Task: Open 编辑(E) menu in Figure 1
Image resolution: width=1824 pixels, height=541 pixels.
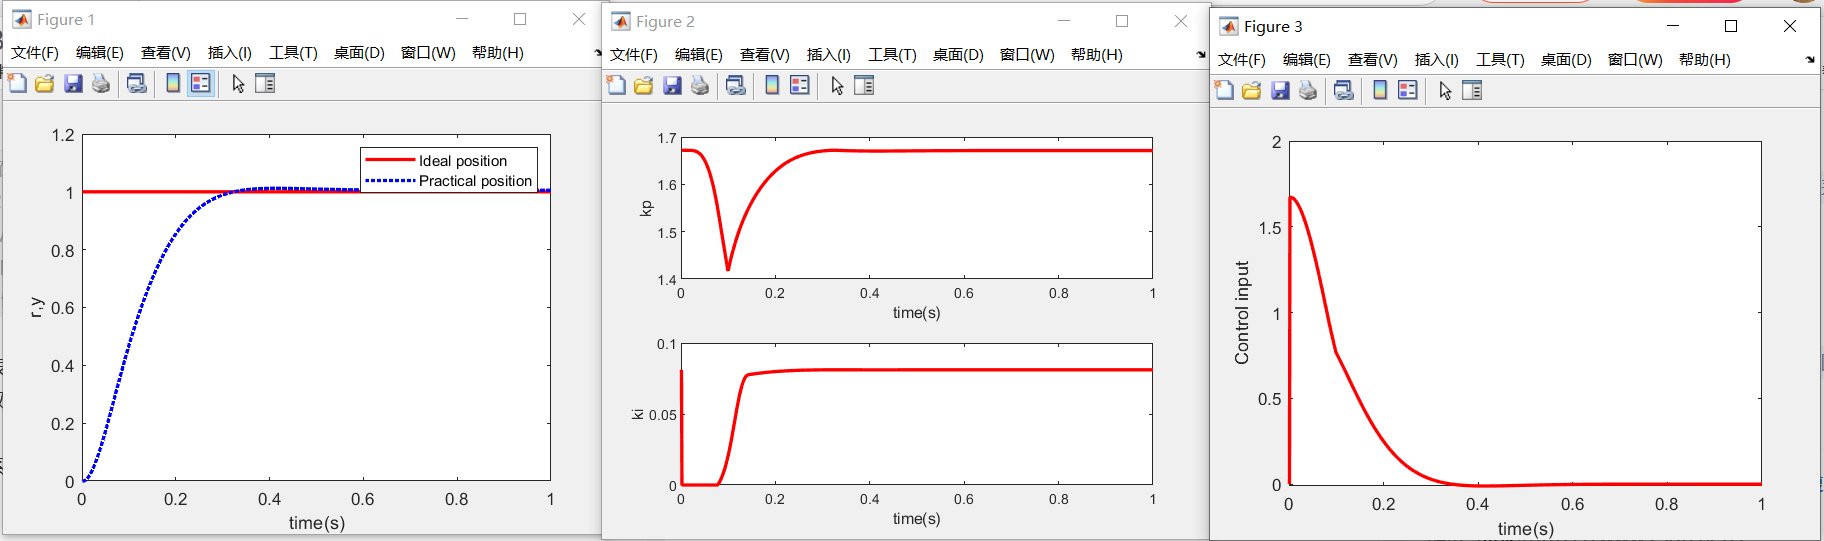Action: [x=100, y=53]
